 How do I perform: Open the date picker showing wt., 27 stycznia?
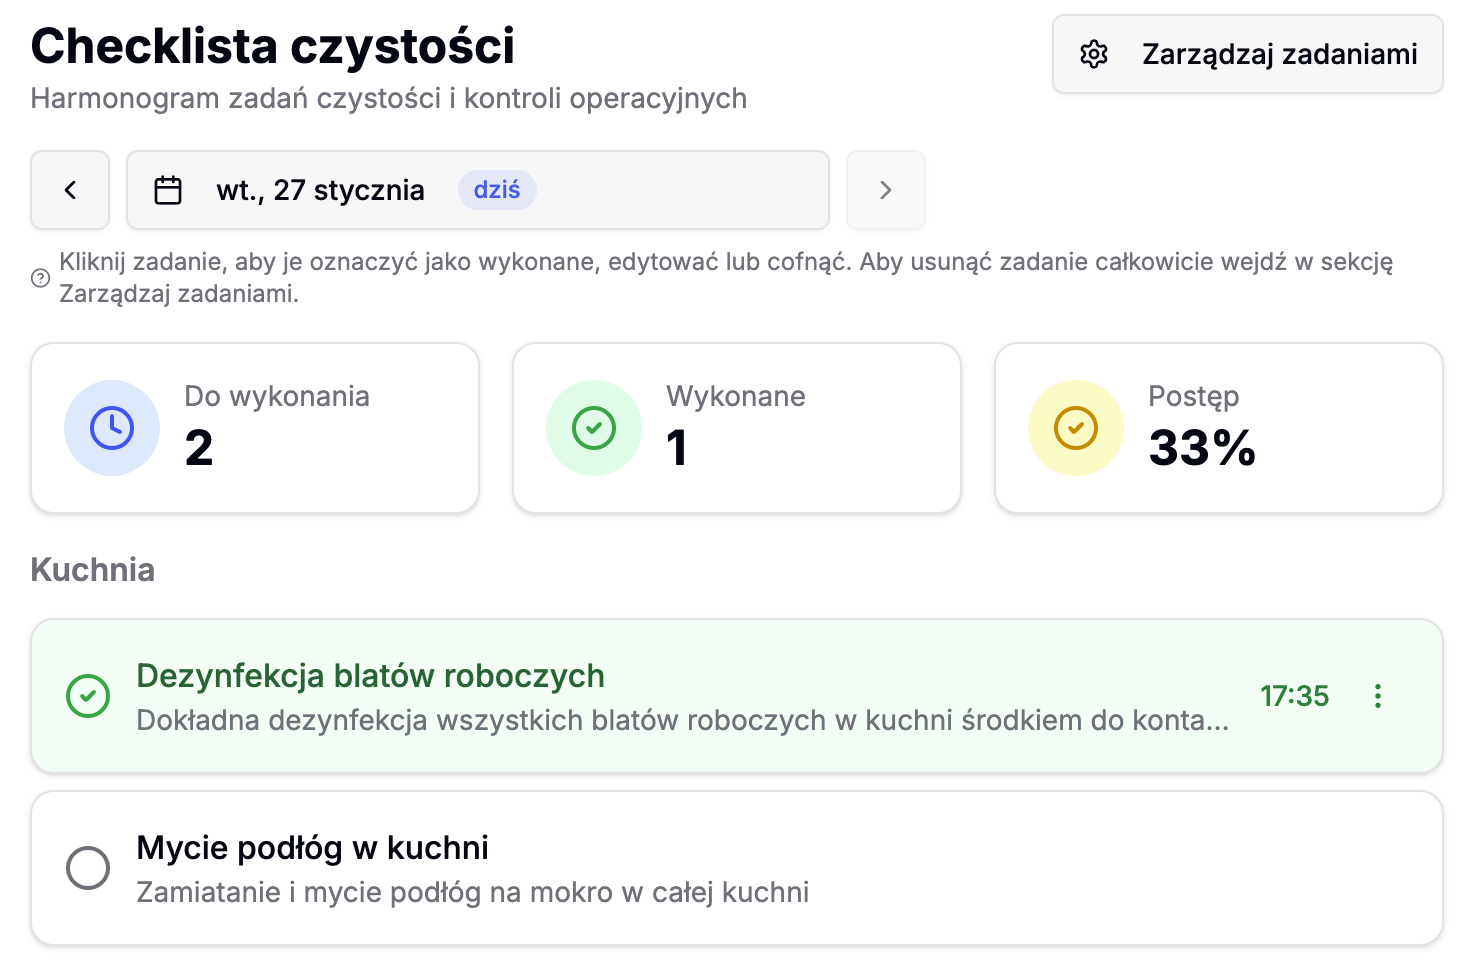pyautogui.click(x=320, y=189)
